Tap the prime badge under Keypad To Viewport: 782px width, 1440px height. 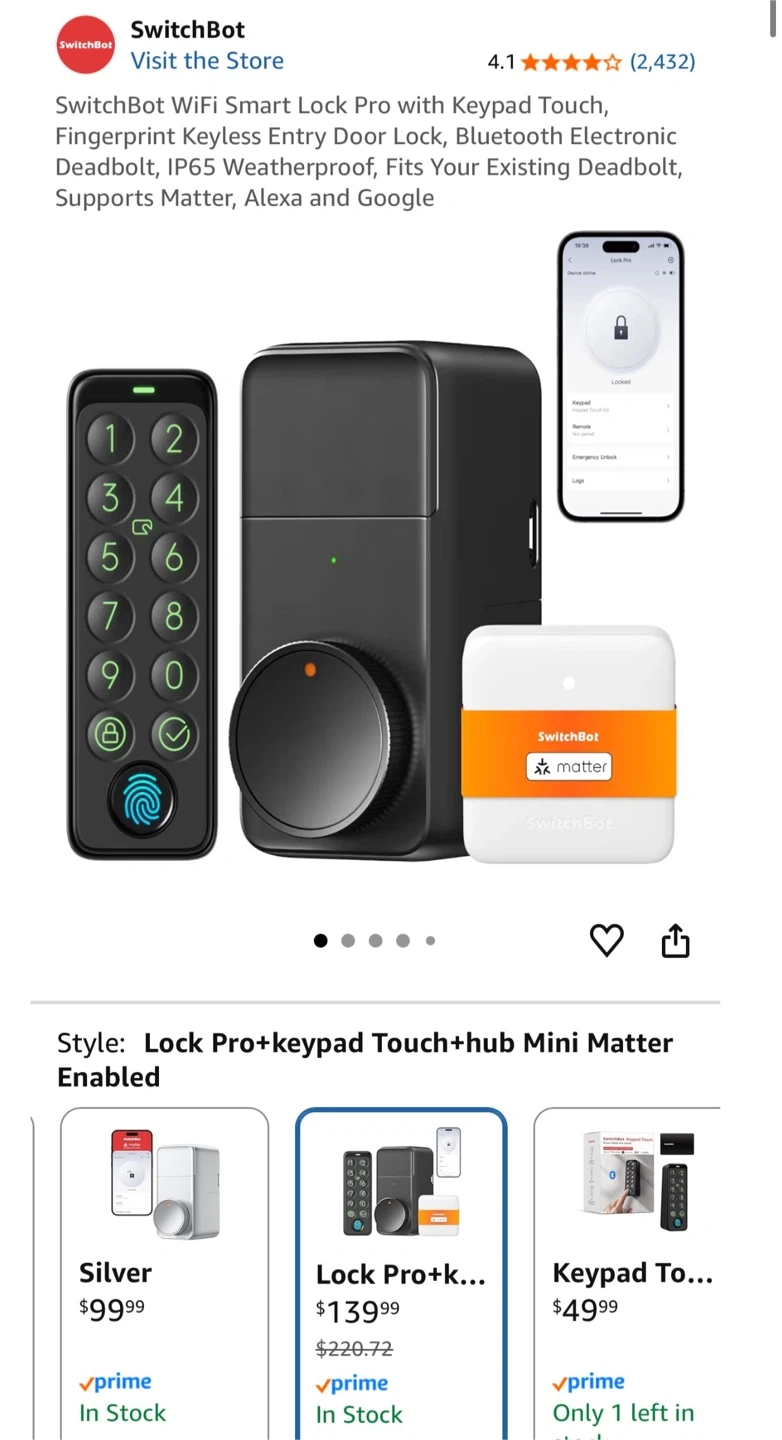pos(589,1382)
